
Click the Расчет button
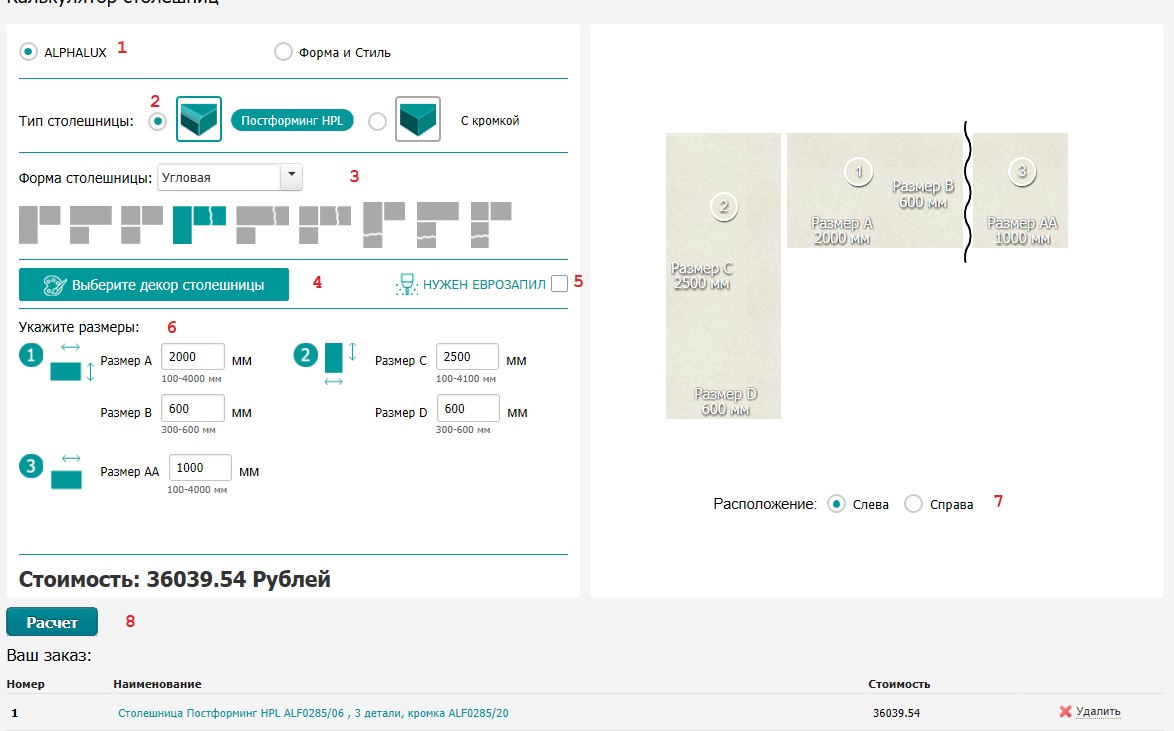click(52, 622)
